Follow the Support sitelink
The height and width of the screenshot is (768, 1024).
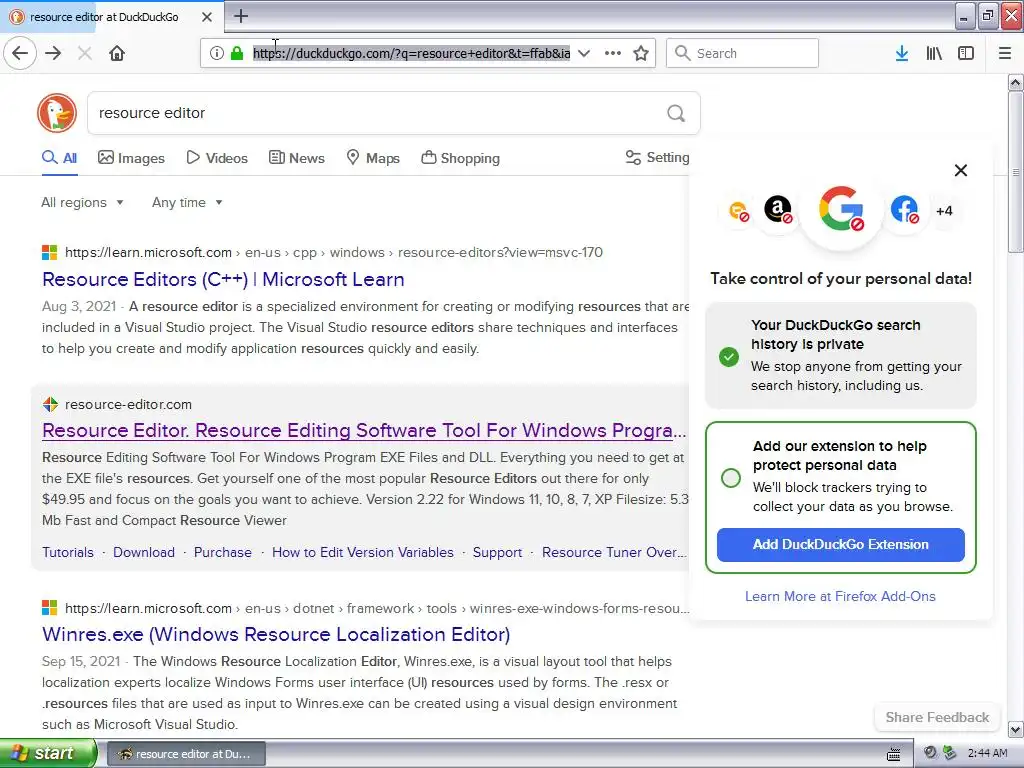click(498, 552)
